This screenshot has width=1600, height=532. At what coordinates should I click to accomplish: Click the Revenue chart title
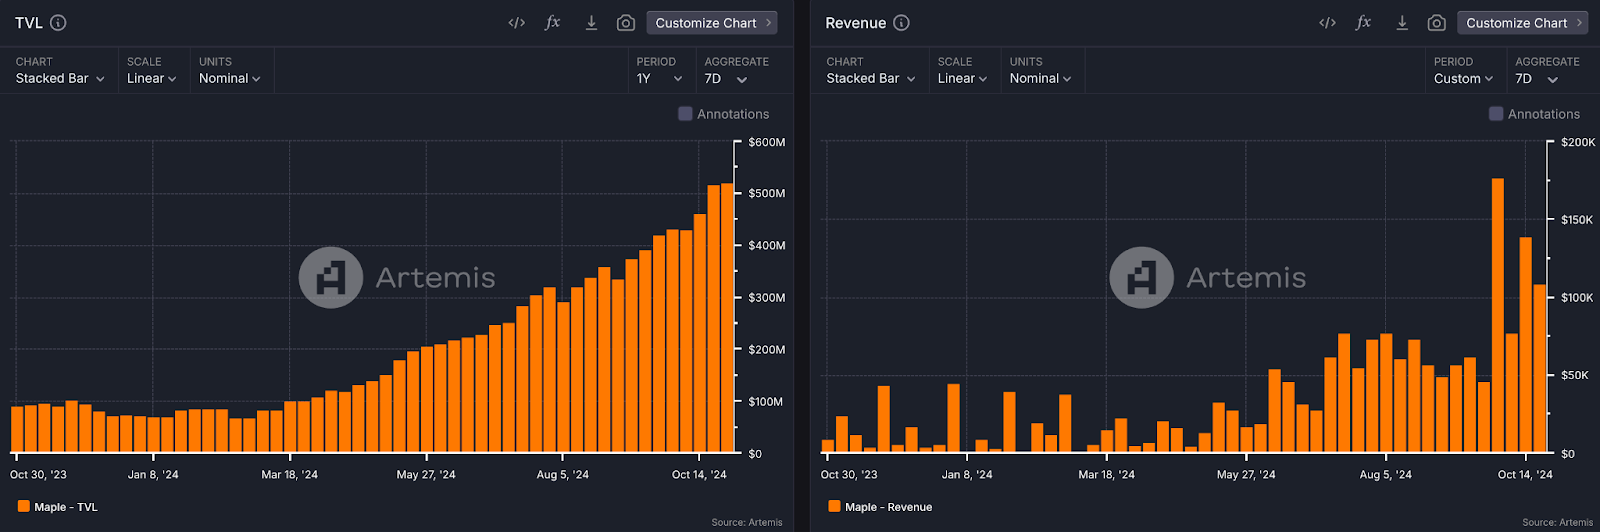(x=856, y=23)
